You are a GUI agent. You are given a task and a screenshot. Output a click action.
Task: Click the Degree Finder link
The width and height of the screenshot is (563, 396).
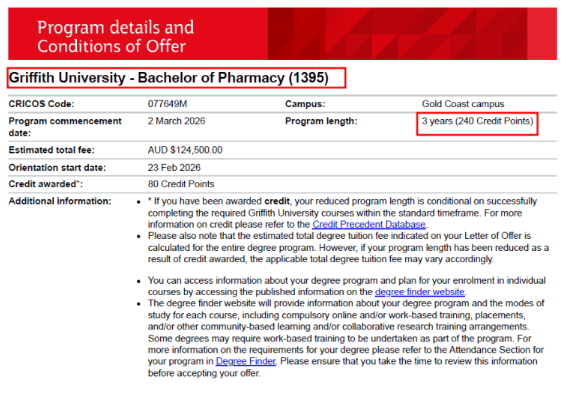[x=246, y=361]
